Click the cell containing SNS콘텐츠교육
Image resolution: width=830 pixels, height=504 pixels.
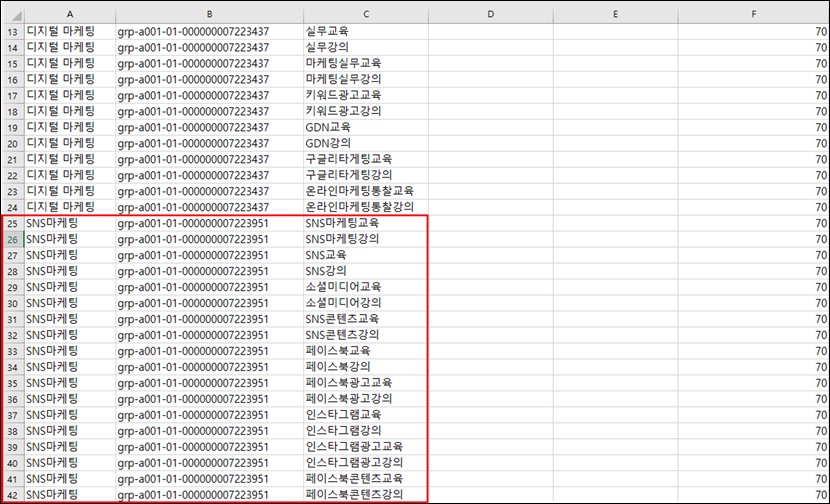(x=366, y=319)
